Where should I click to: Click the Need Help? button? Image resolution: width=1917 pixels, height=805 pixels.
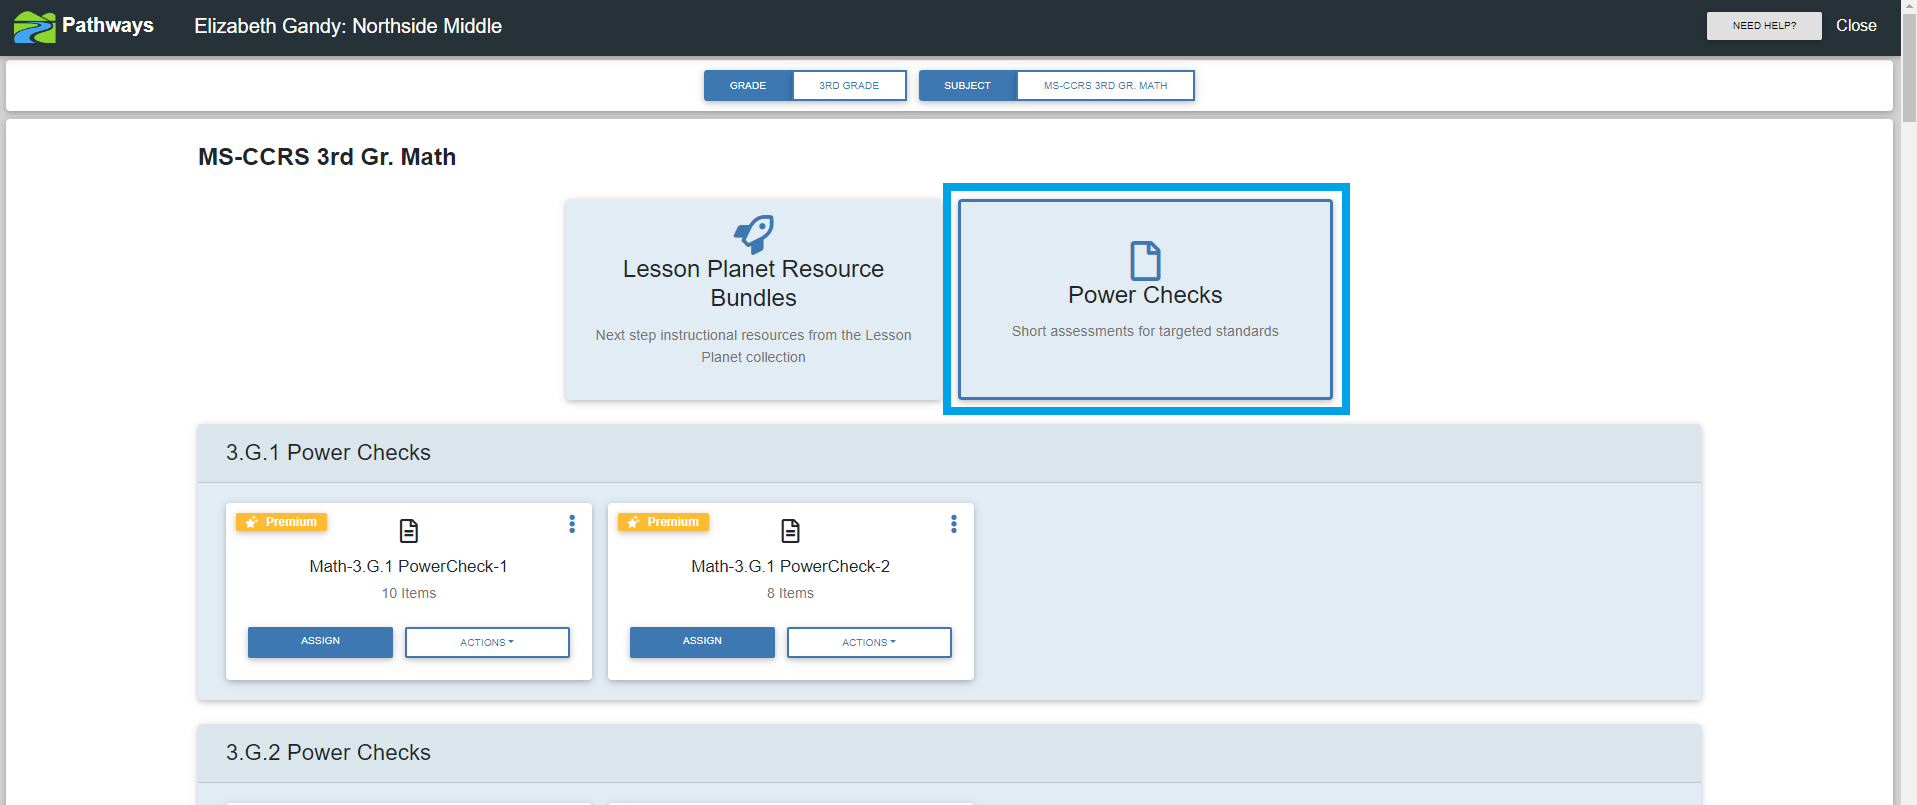point(1764,26)
